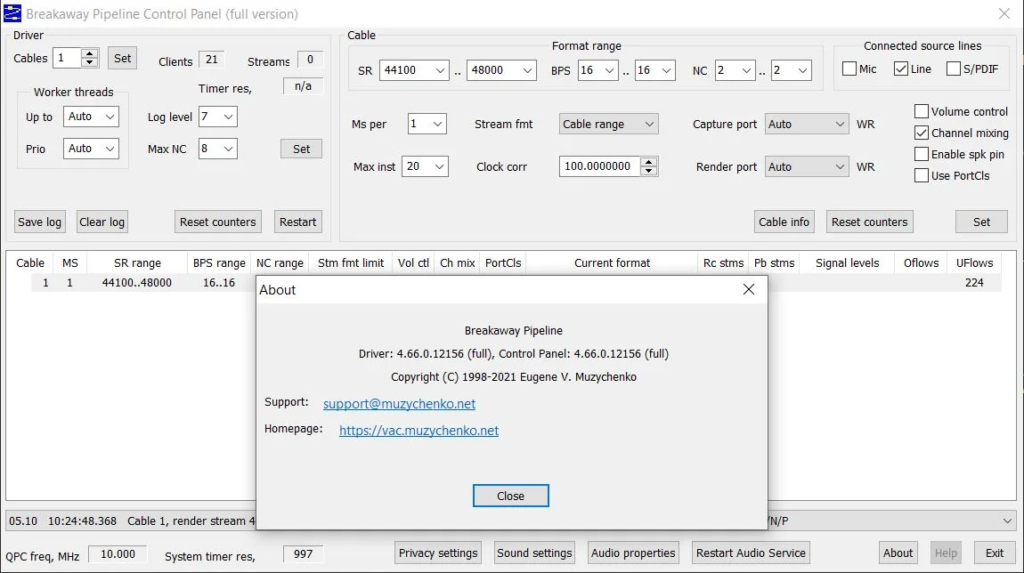
Task: Click the Close button in About dialog
Action: 511,496
